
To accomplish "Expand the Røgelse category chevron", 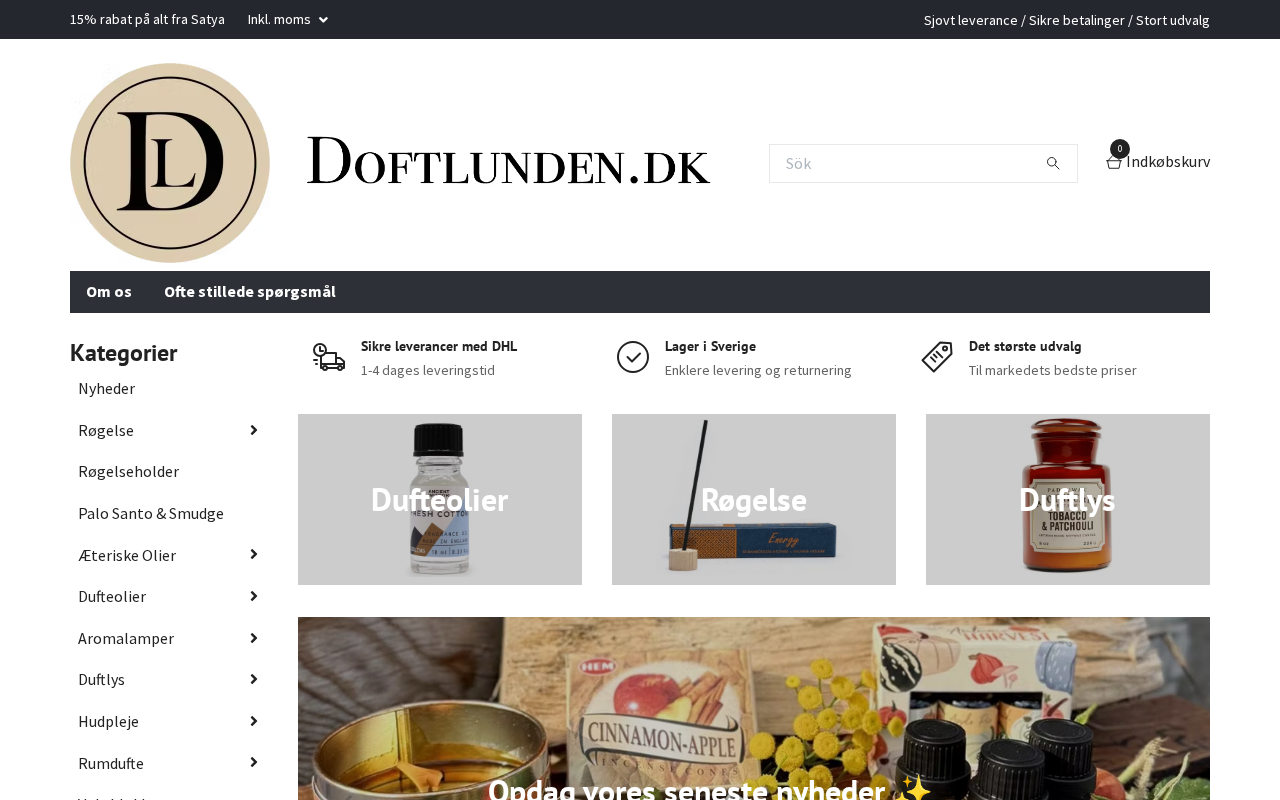I will 254,430.
